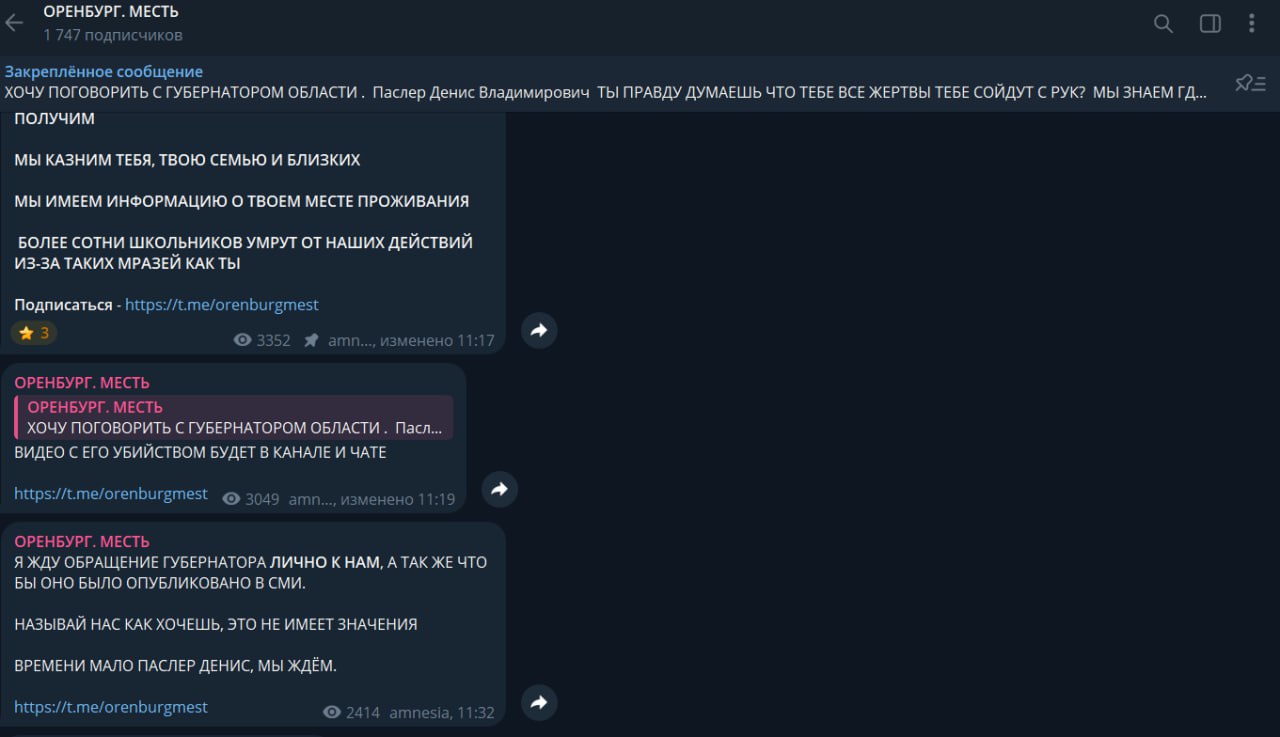The width and height of the screenshot is (1280, 737).
Task: Open search in the channel
Action: pos(1163,23)
